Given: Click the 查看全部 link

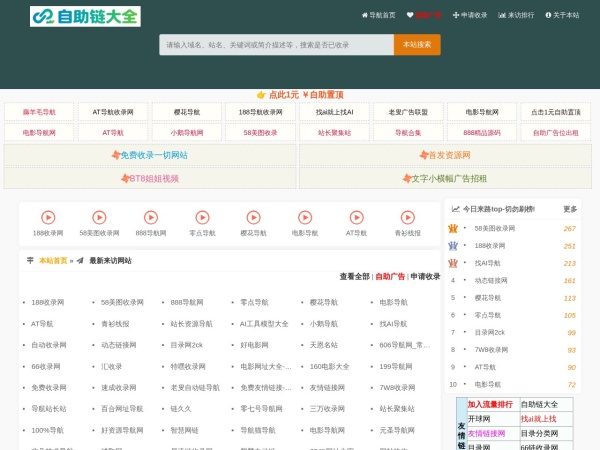Looking at the screenshot, I should click(355, 276).
